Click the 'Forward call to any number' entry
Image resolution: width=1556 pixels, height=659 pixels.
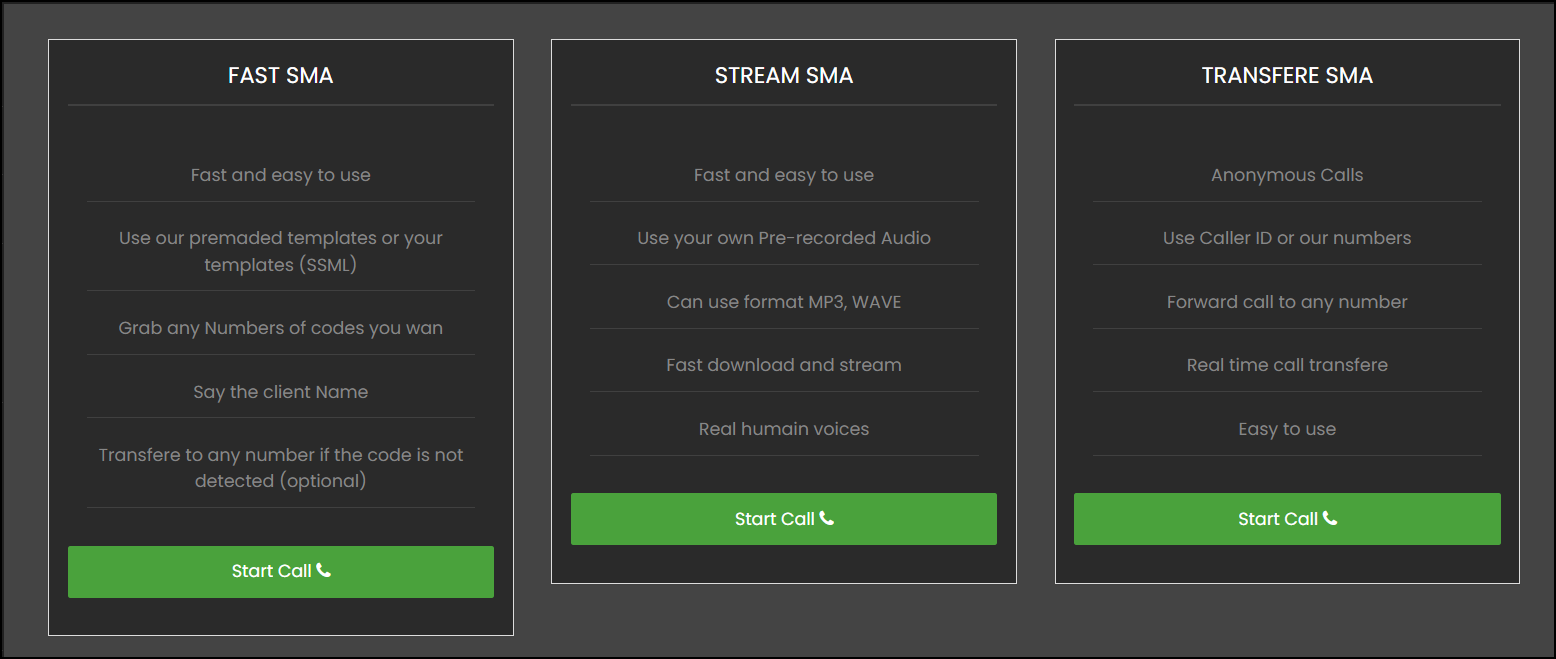(x=1287, y=301)
